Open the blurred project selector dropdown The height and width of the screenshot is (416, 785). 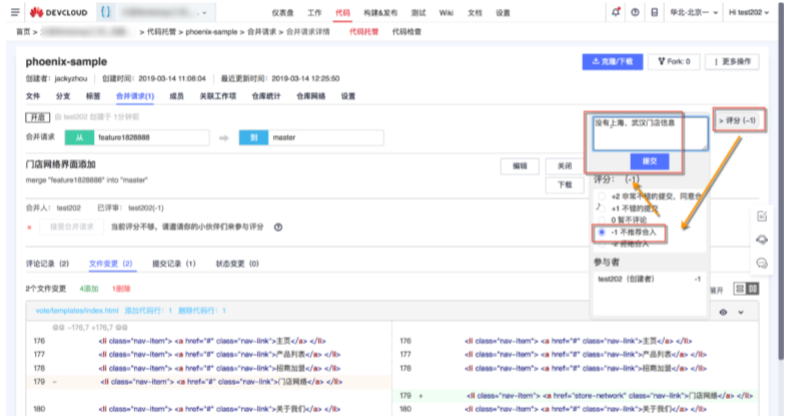pyautogui.click(x=165, y=13)
